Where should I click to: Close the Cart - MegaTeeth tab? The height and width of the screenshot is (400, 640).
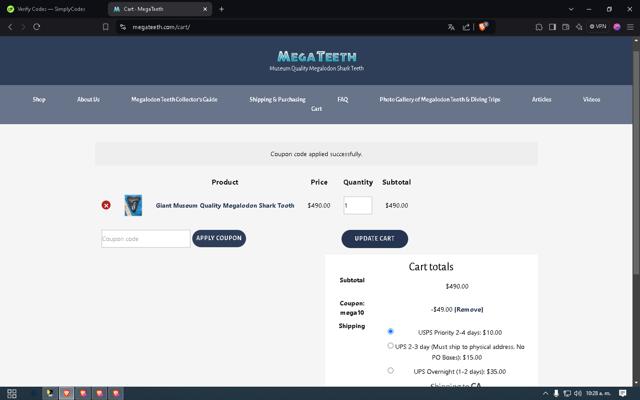coord(205,9)
